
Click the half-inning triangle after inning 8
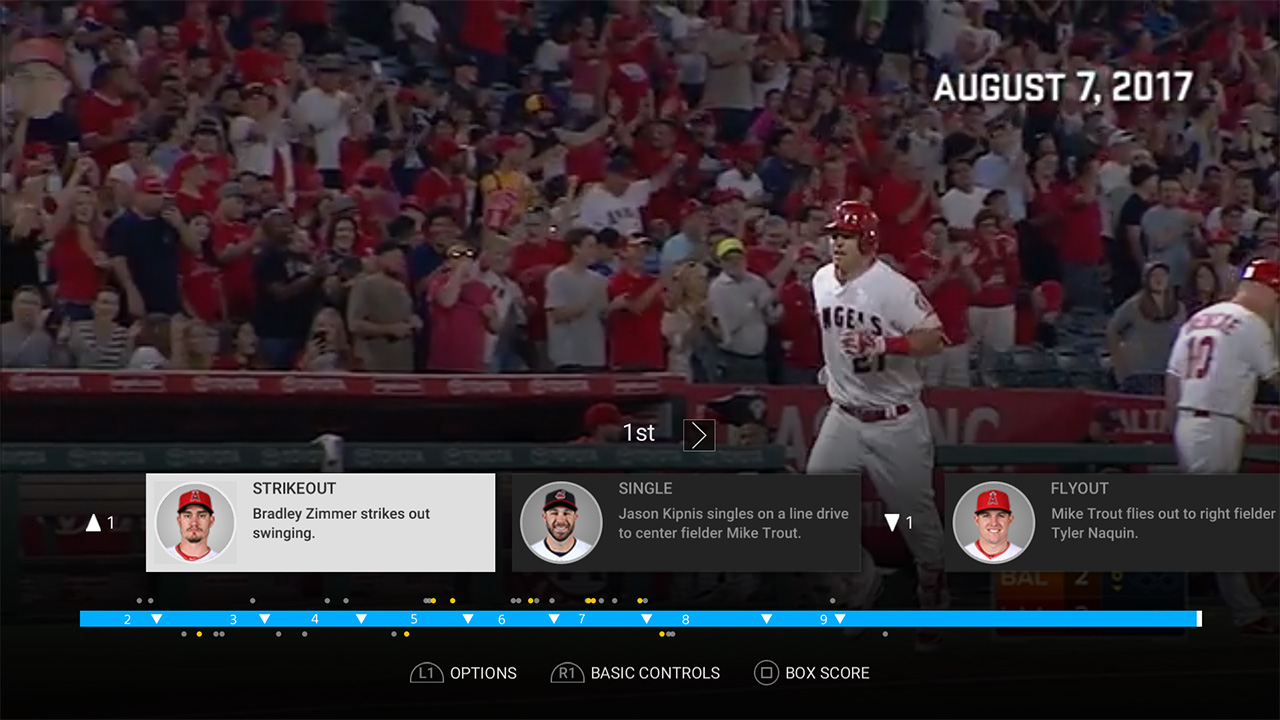766,619
